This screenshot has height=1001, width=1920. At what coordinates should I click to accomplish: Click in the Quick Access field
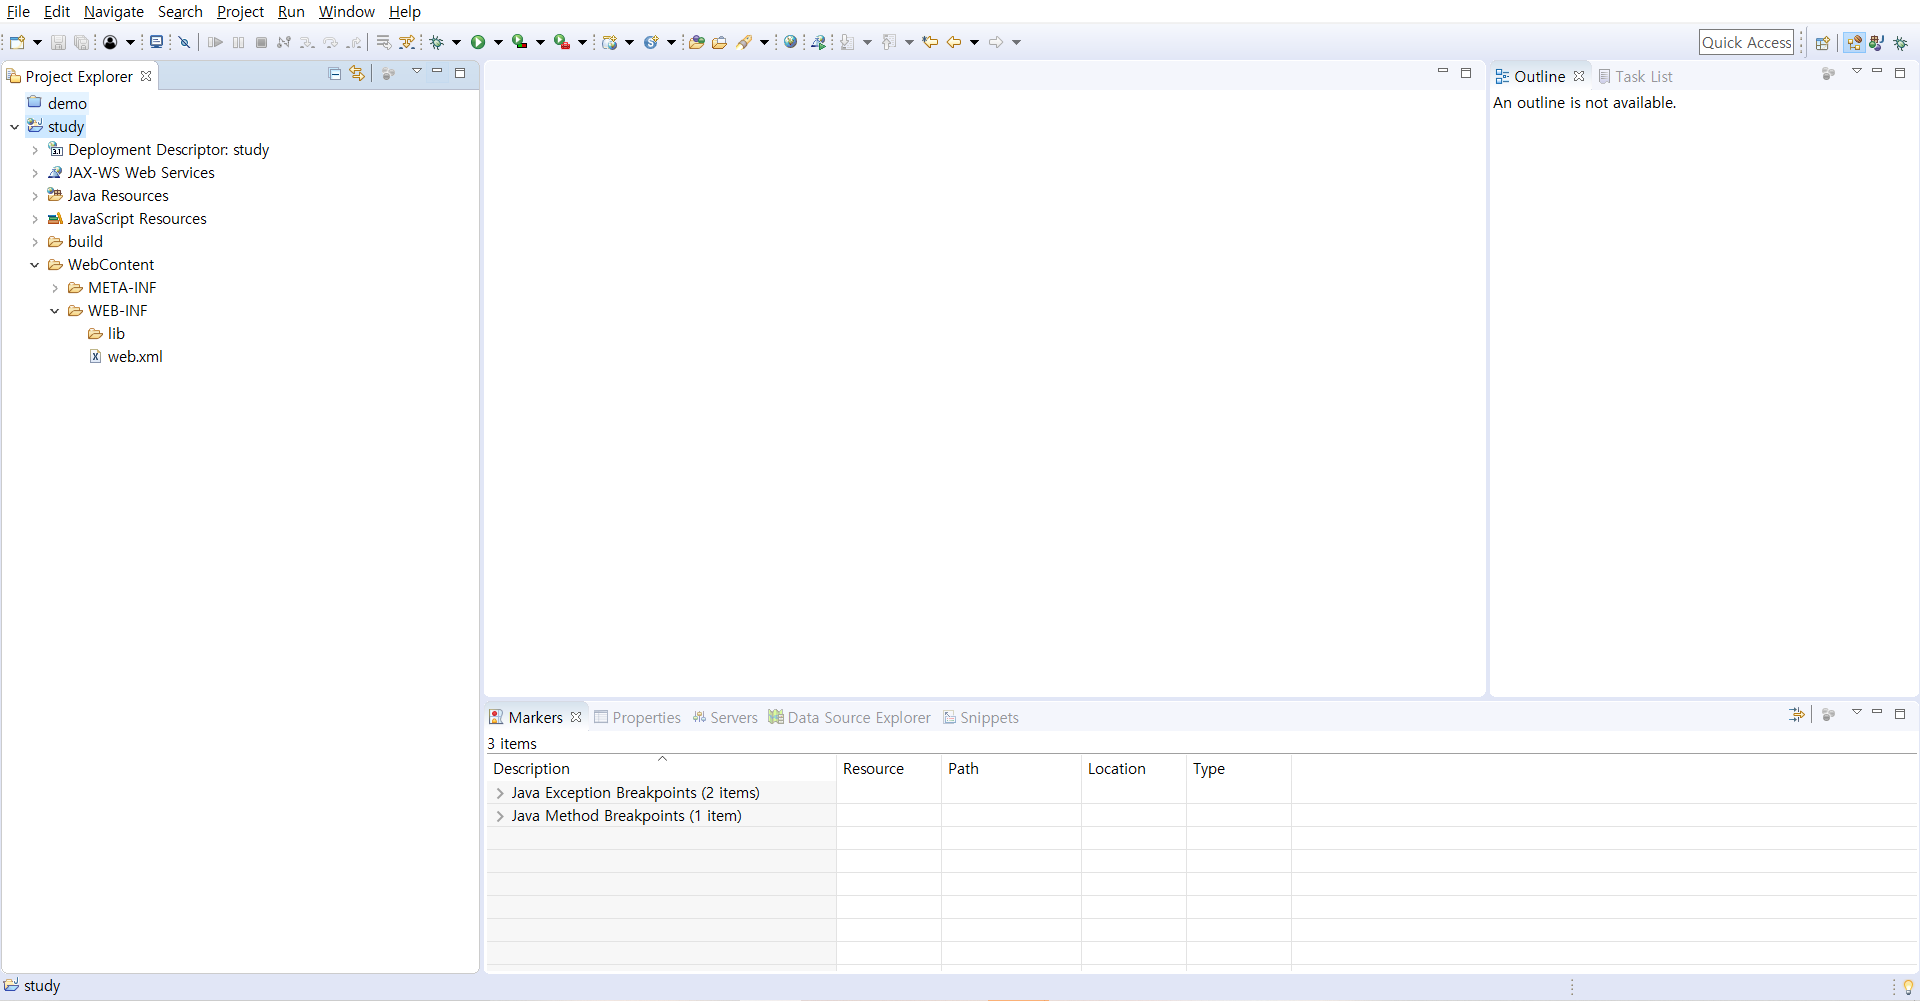pos(1746,42)
